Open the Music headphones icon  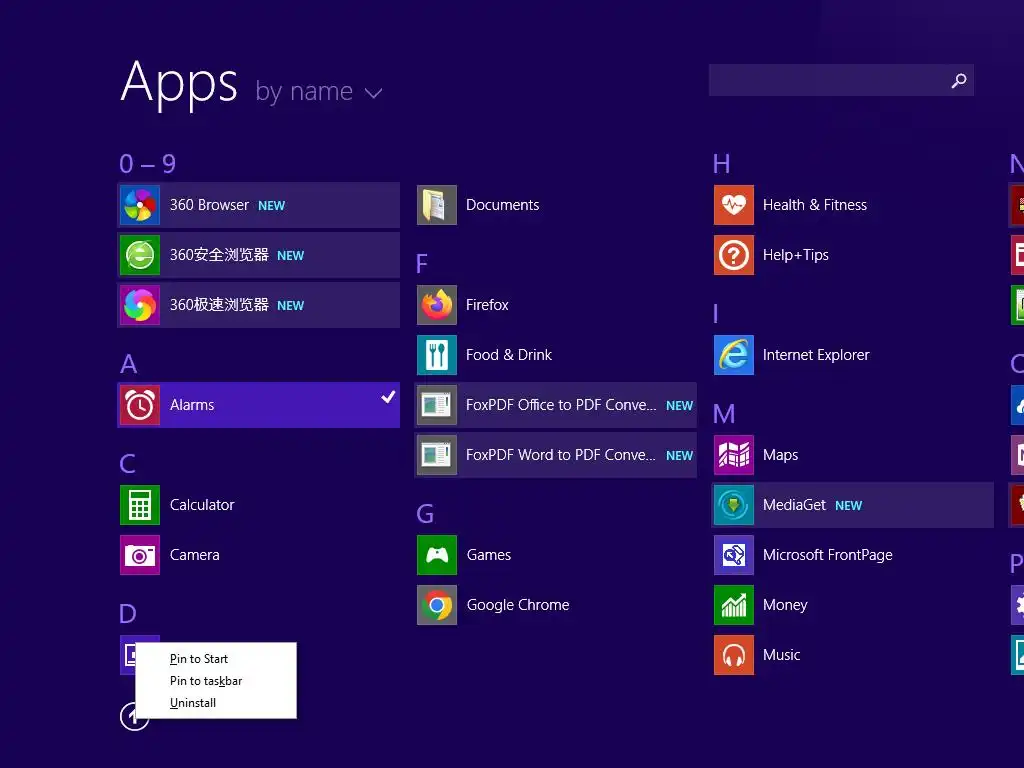pyautogui.click(x=734, y=655)
